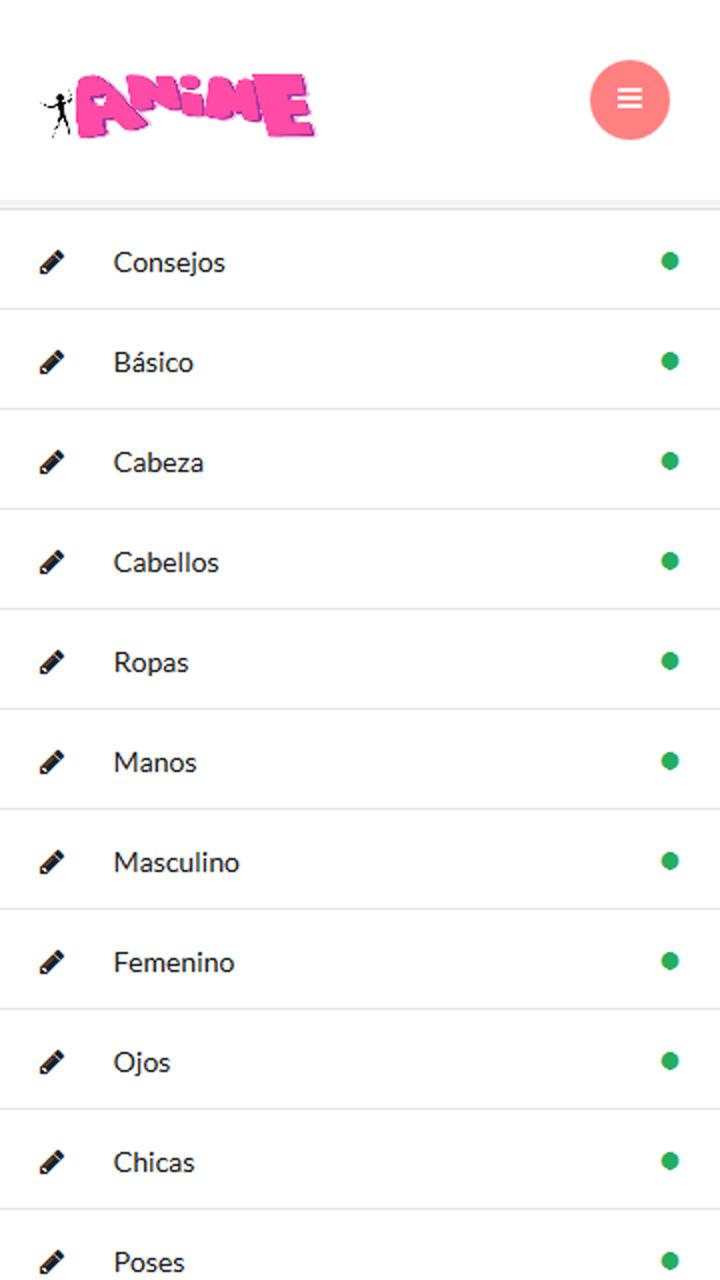
Task: Click the pencil icon beside Básico
Action: 52,362
